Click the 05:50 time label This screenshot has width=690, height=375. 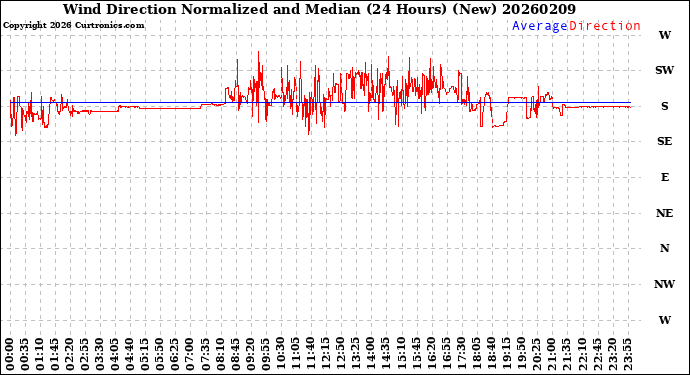[160, 354]
